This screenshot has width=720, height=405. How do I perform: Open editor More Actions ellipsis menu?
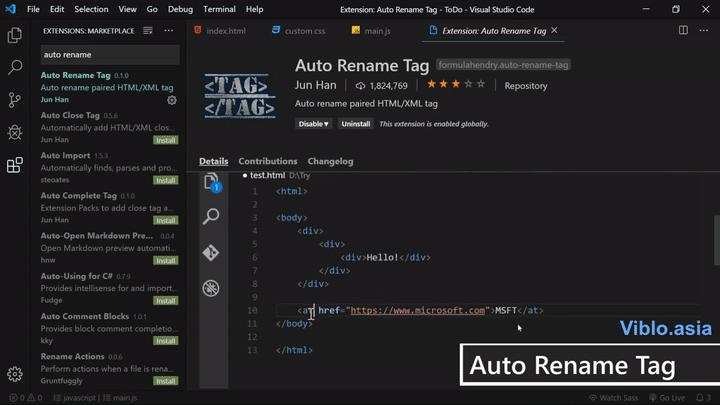704,31
